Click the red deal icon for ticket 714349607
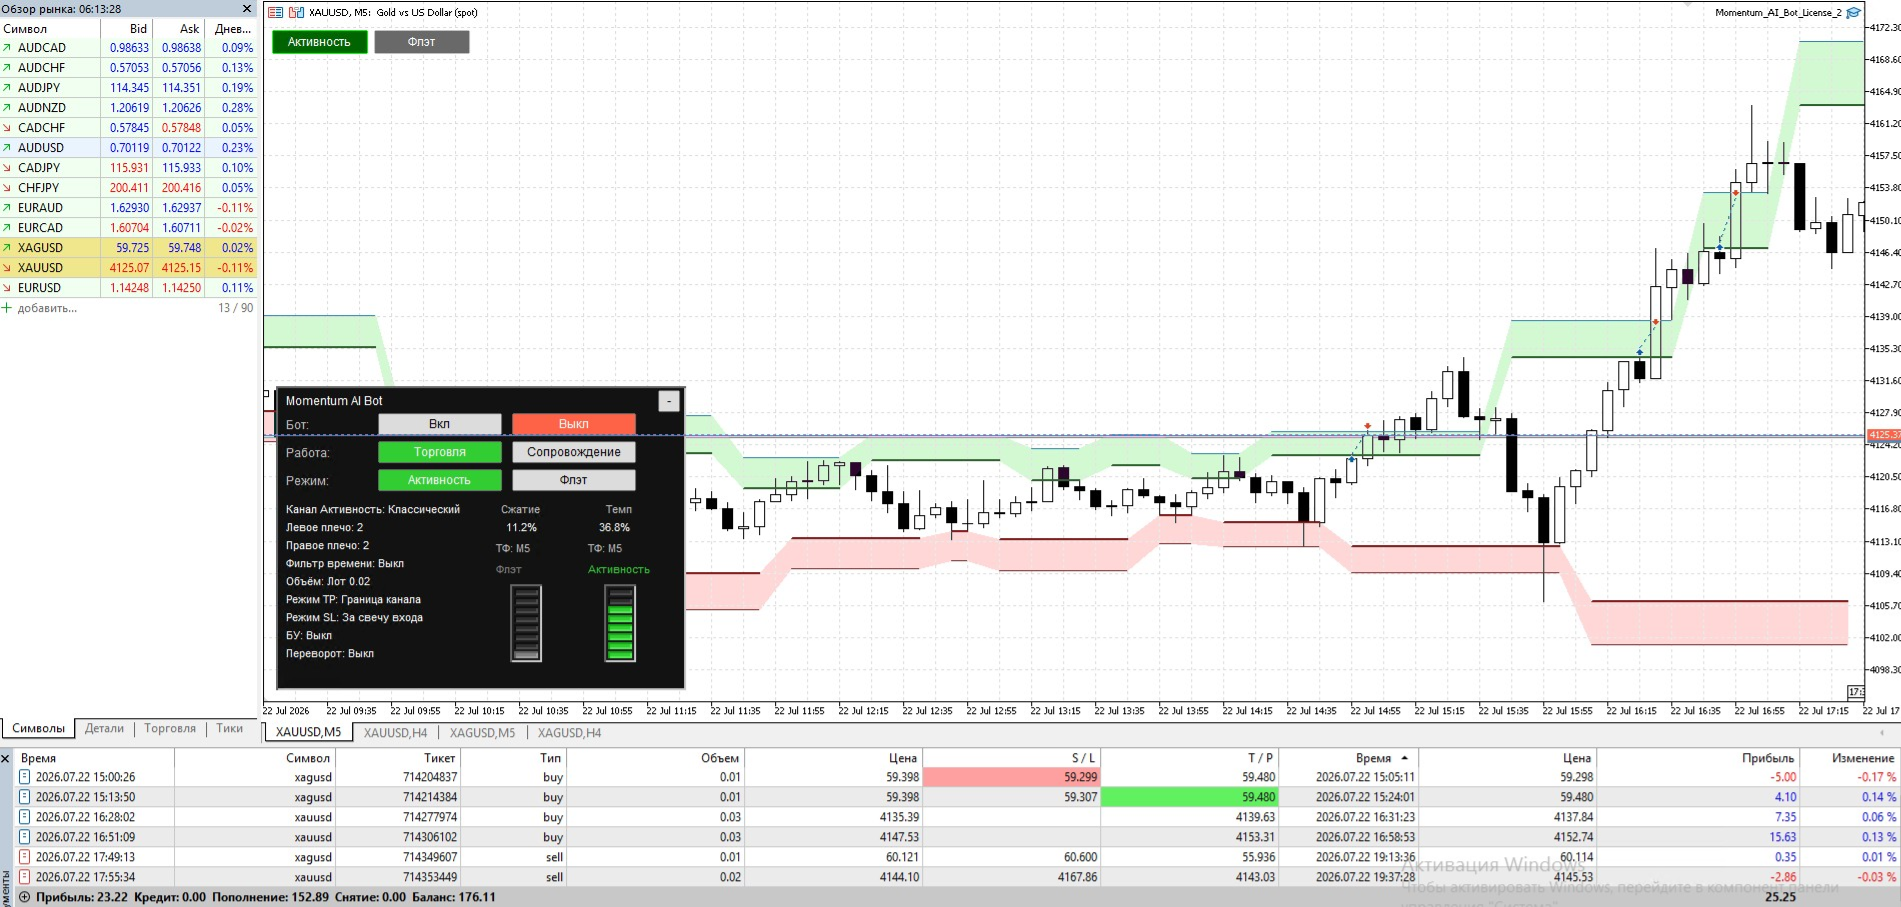1901x907 pixels. [x=25, y=857]
